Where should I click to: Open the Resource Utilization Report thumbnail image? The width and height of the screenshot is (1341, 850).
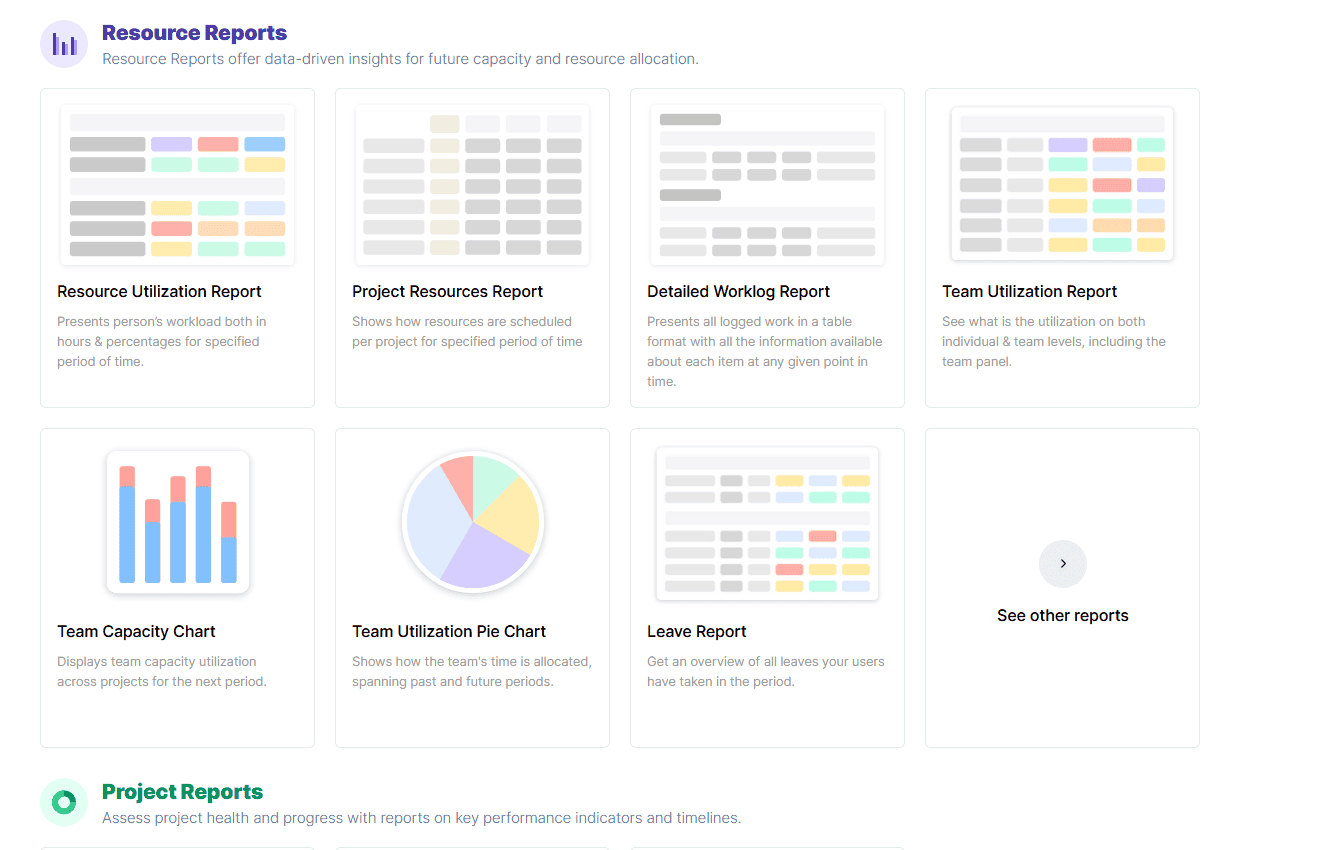(x=177, y=181)
